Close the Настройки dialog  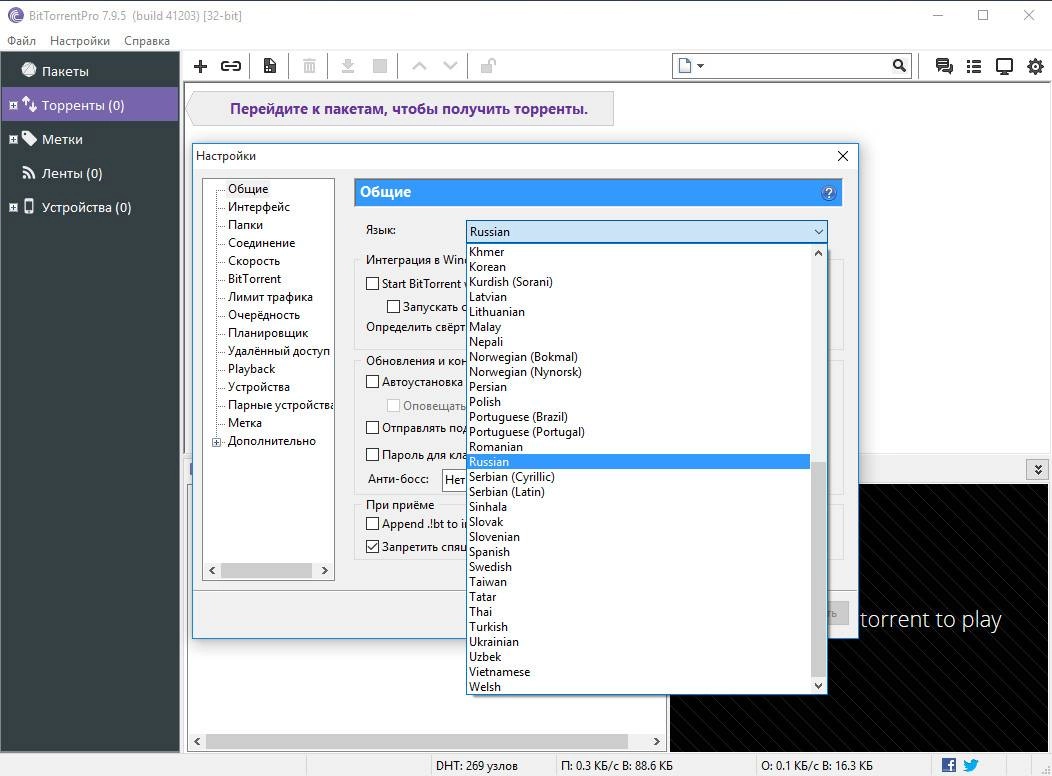tap(843, 156)
